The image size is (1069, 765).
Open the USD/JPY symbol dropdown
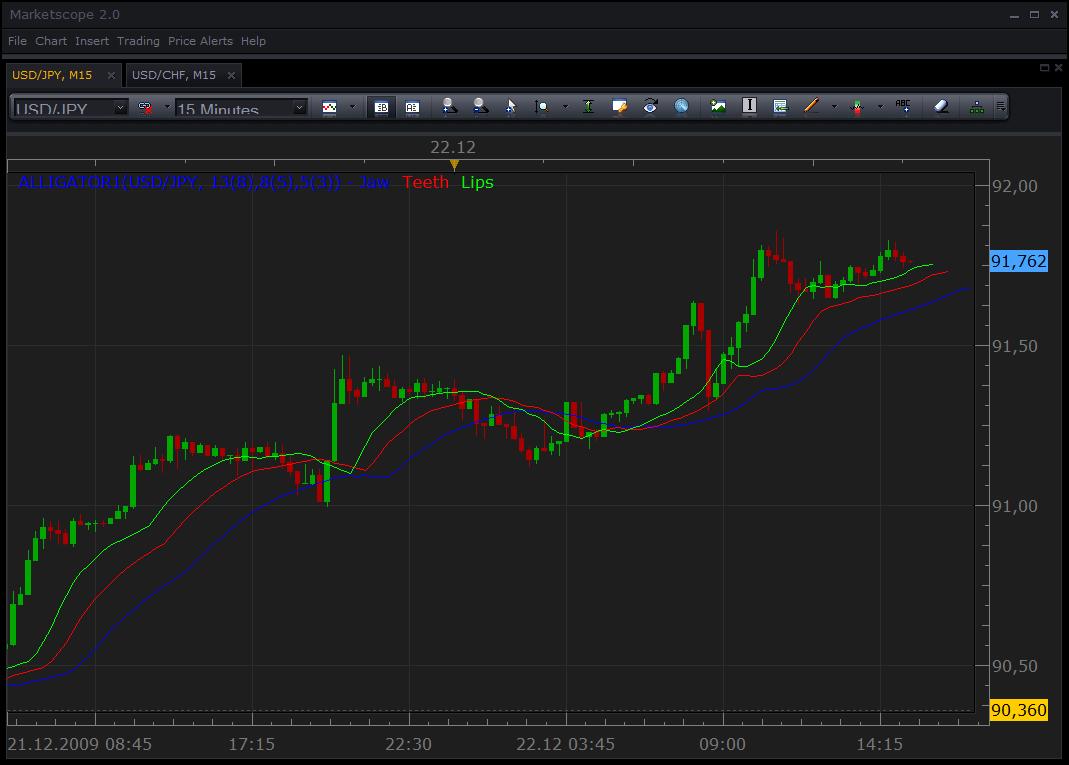(70, 108)
